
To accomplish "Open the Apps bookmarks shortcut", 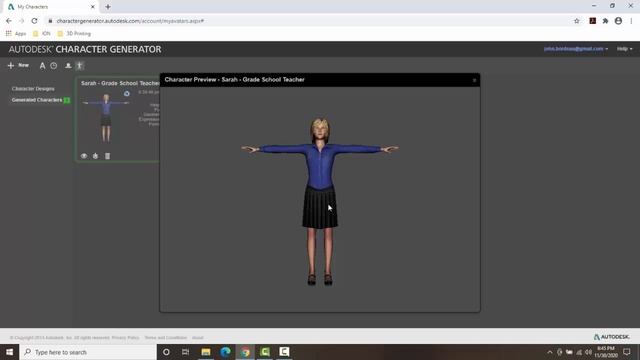I will tap(16, 33).
